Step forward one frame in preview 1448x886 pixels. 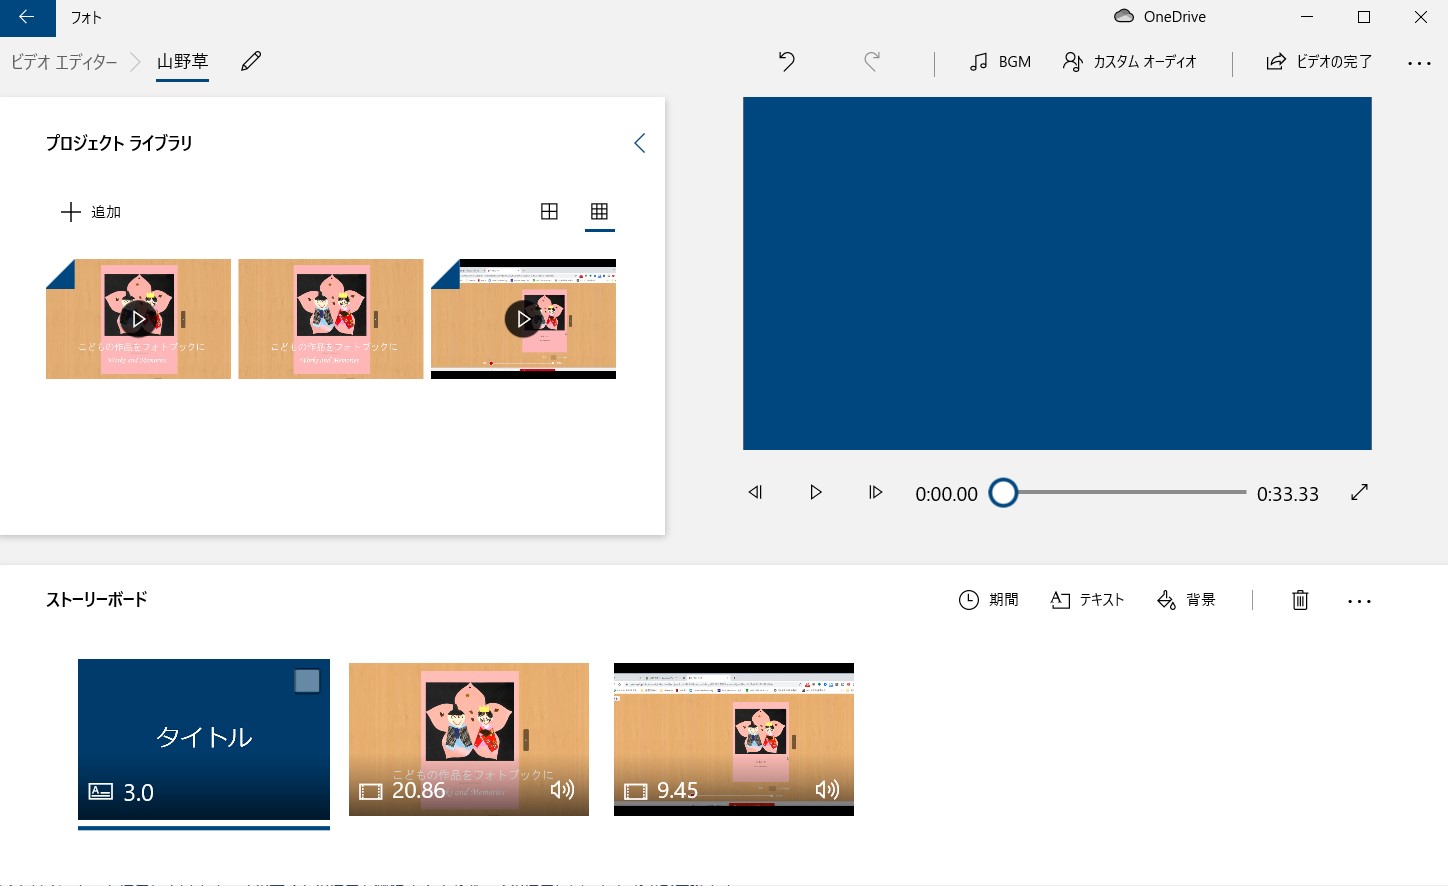[875, 492]
